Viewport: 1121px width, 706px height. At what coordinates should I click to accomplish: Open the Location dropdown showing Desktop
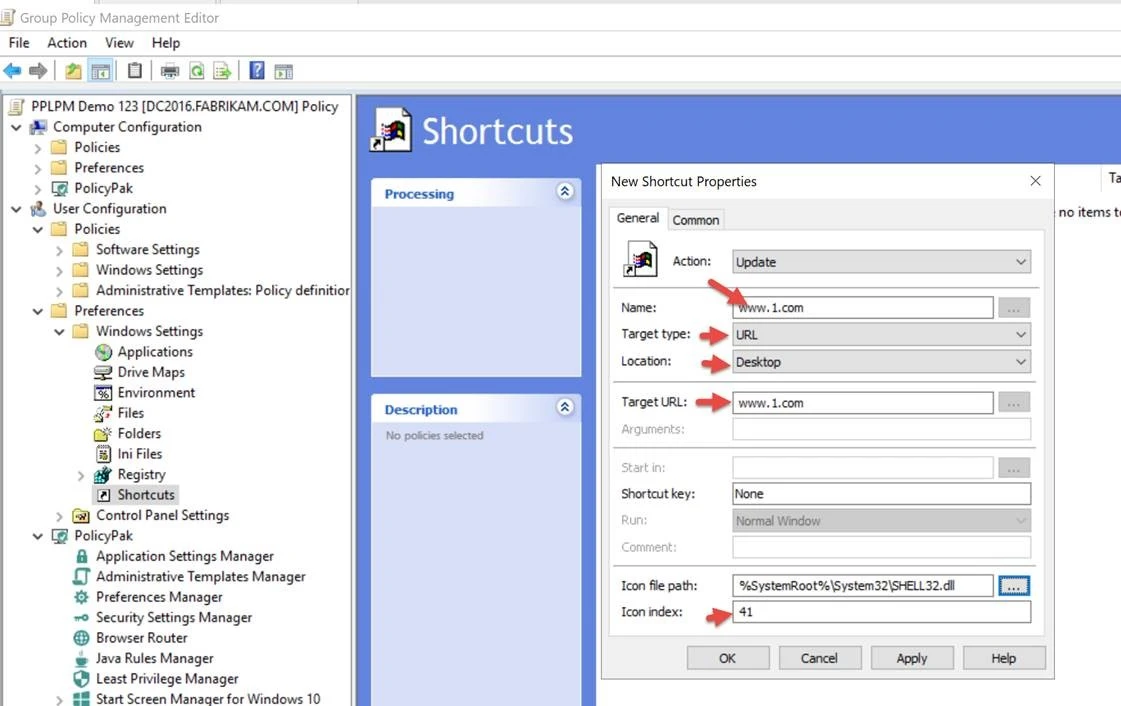click(881, 362)
